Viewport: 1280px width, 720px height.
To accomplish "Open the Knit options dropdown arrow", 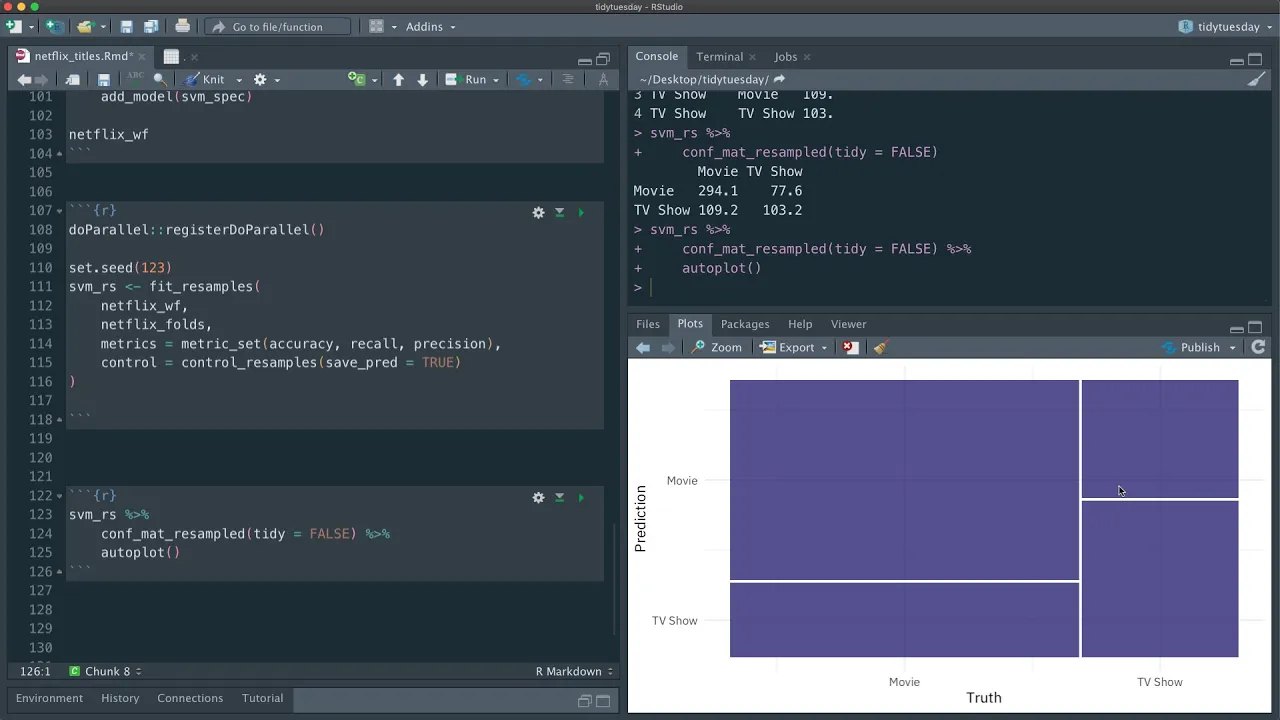I will [239, 80].
